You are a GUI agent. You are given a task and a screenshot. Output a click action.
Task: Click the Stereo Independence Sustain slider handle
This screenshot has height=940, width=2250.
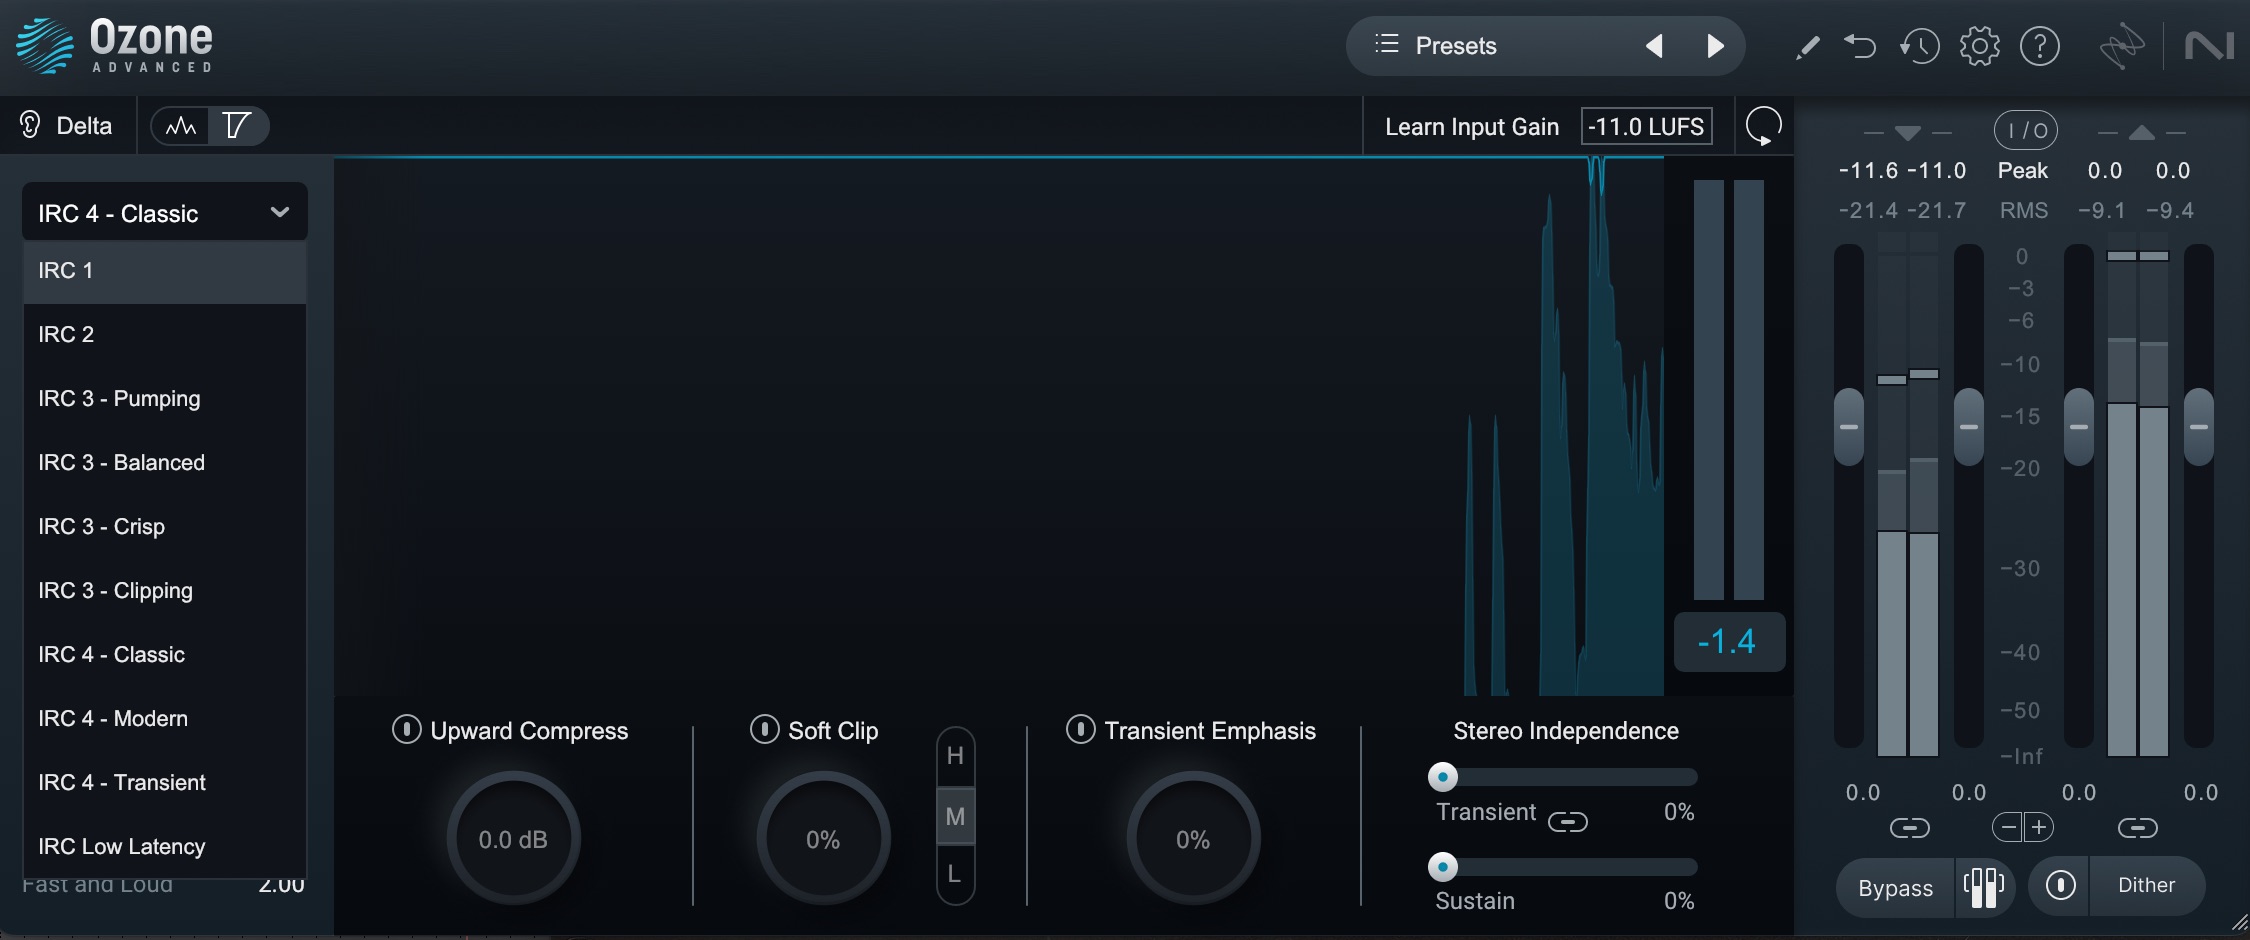pos(1442,866)
